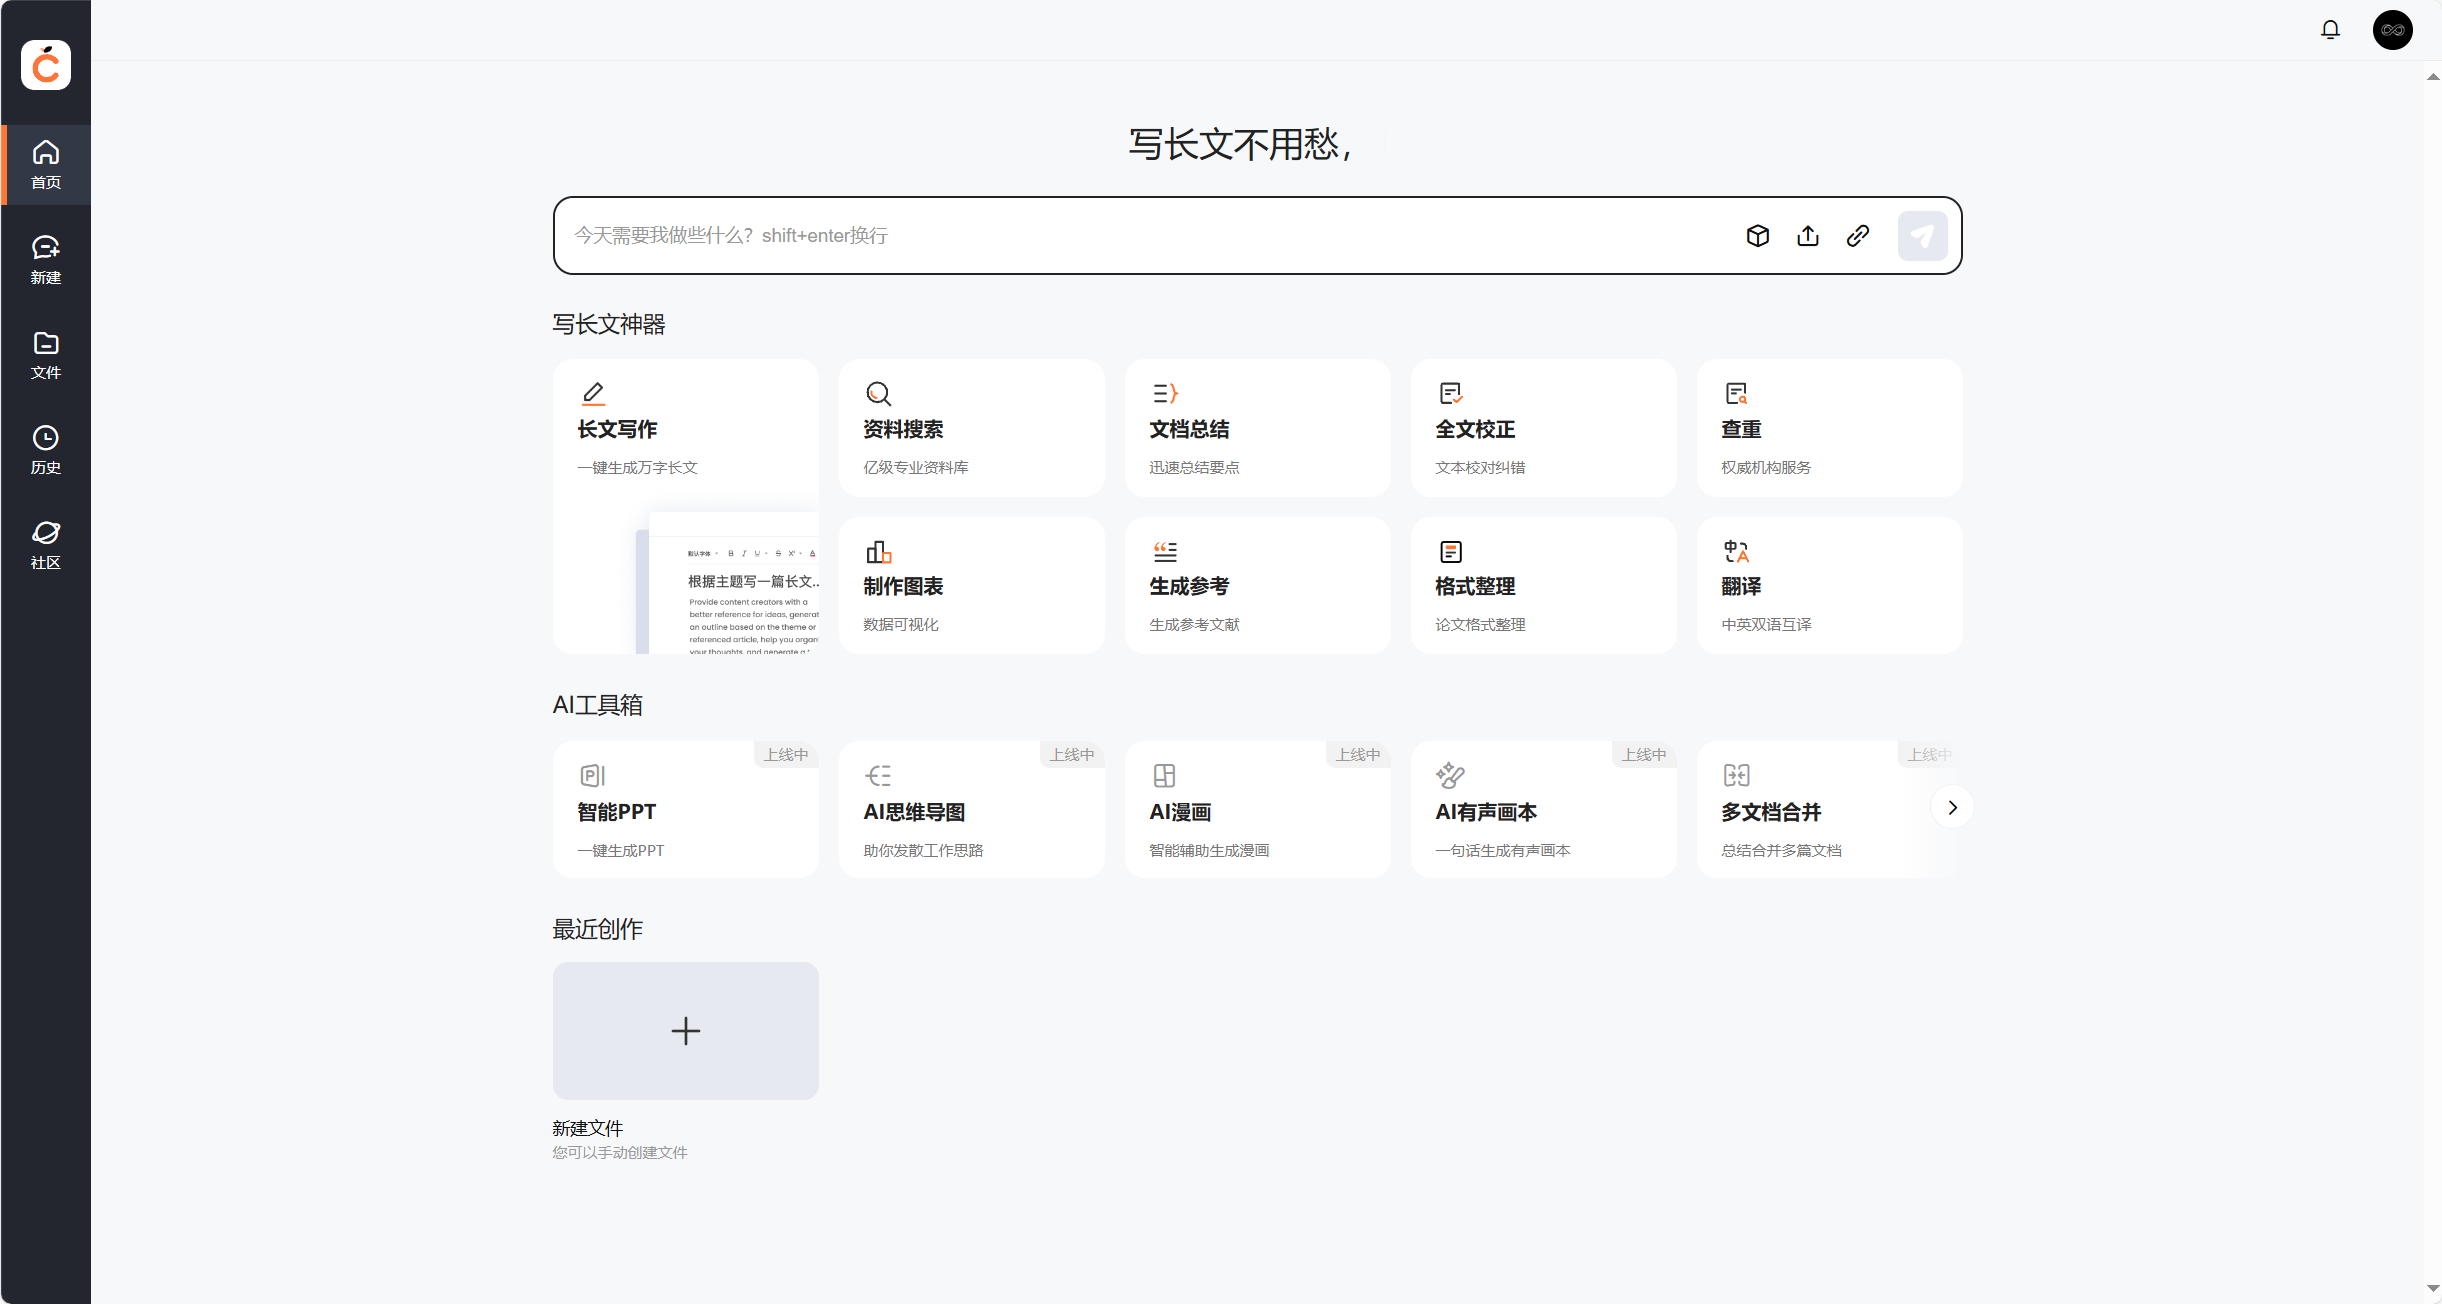Open the 智能PPT generator
The image size is (2442, 1304).
click(685, 808)
